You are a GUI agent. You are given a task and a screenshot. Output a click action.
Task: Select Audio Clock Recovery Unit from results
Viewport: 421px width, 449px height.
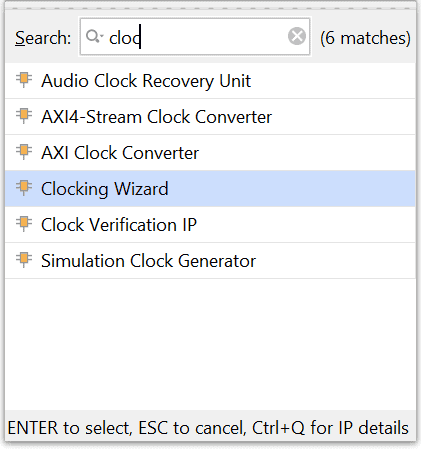point(210,81)
